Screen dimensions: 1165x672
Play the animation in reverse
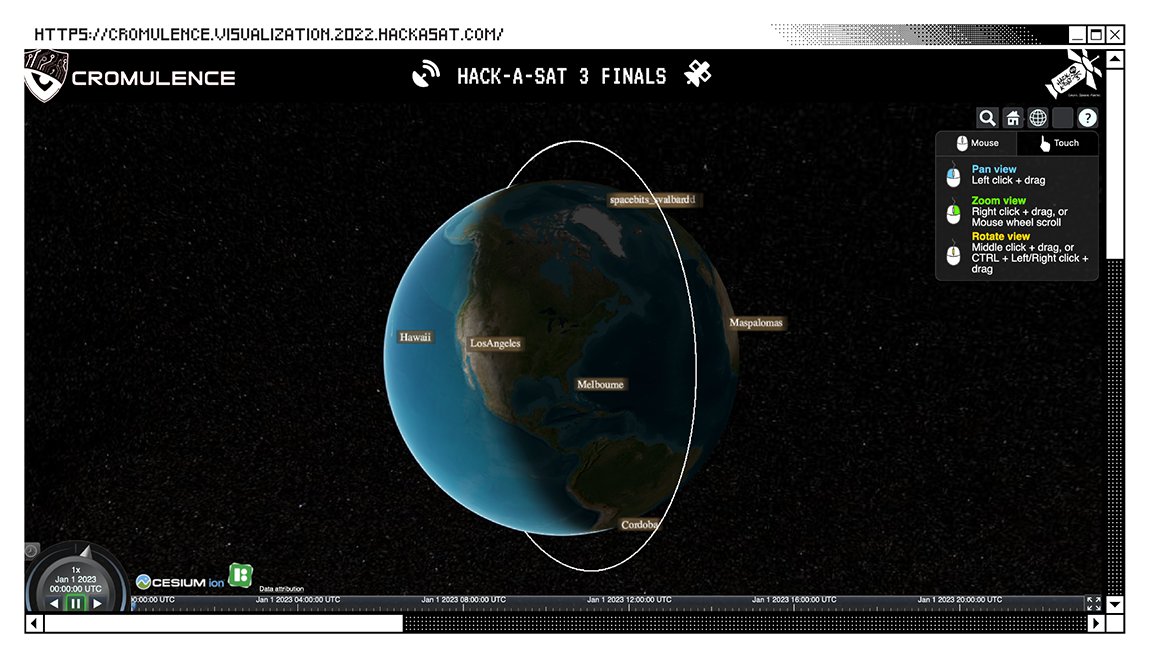click(x=53, y=604)
